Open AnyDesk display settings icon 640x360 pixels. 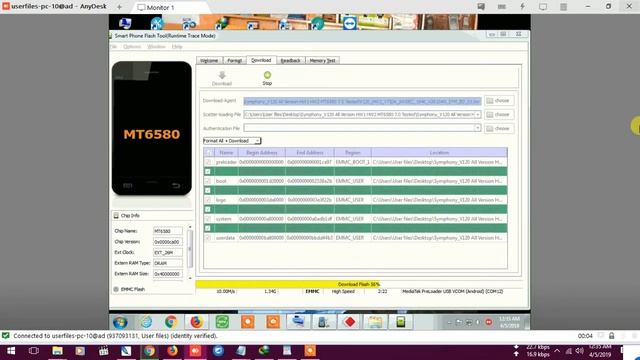tap(543, 7)
